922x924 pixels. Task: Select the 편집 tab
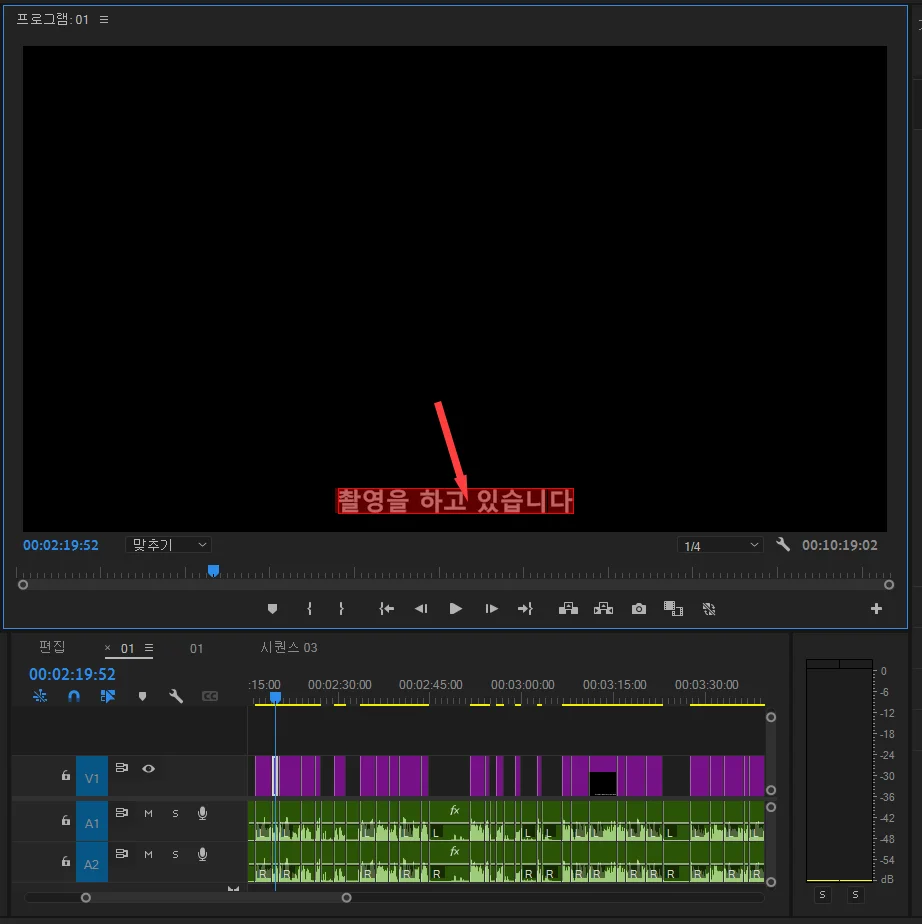coord(52,647)
